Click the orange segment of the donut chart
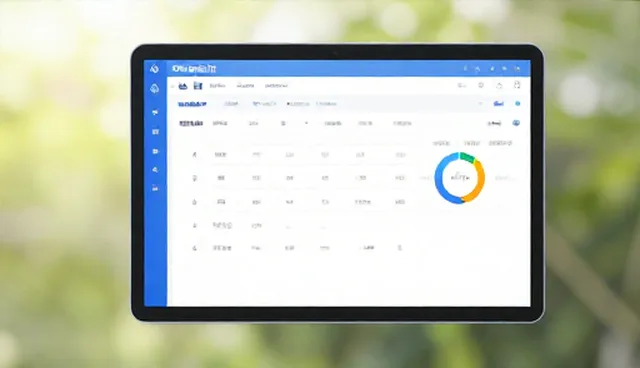This screenshot has width=640, height=368. tap(478, 183)
